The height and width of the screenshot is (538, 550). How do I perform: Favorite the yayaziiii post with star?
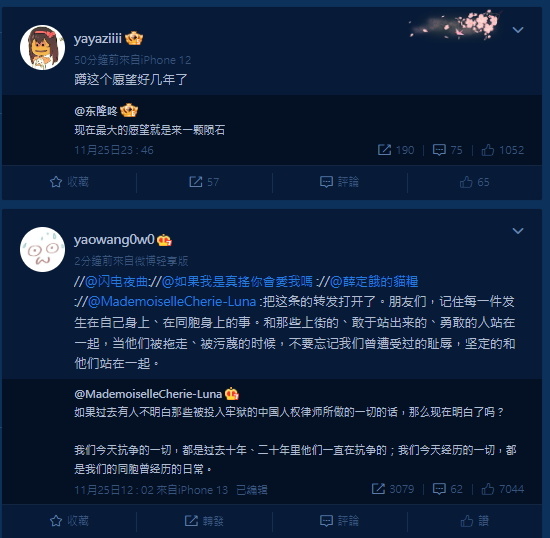click(69, 182)
